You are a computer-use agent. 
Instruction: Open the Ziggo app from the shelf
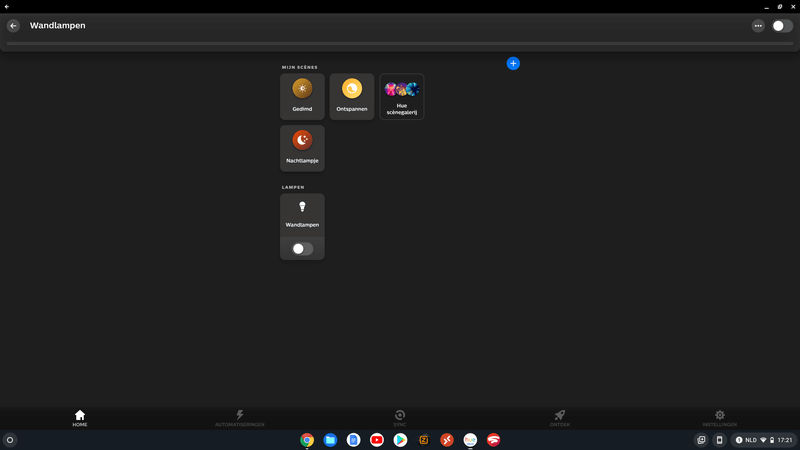423,440
